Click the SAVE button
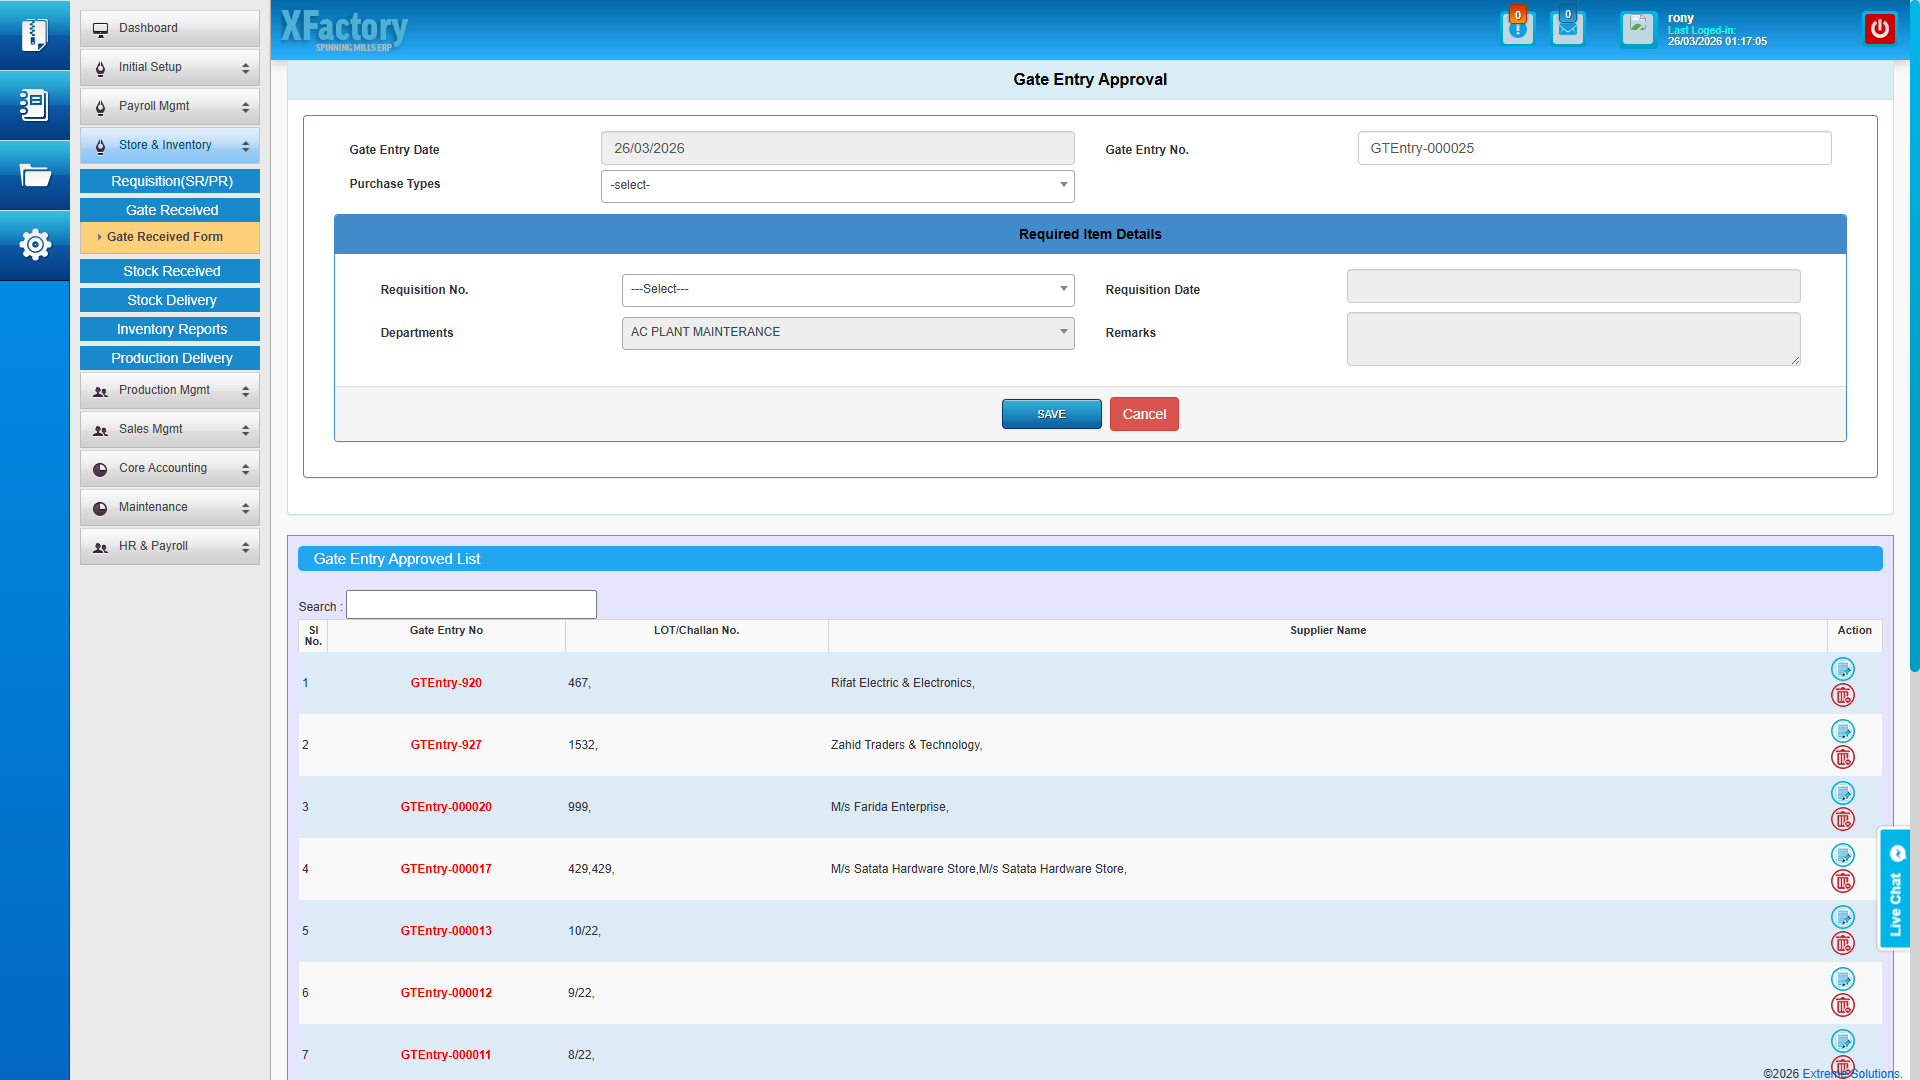Viewport: 1920px width, 1080px height. point(1051,414)
